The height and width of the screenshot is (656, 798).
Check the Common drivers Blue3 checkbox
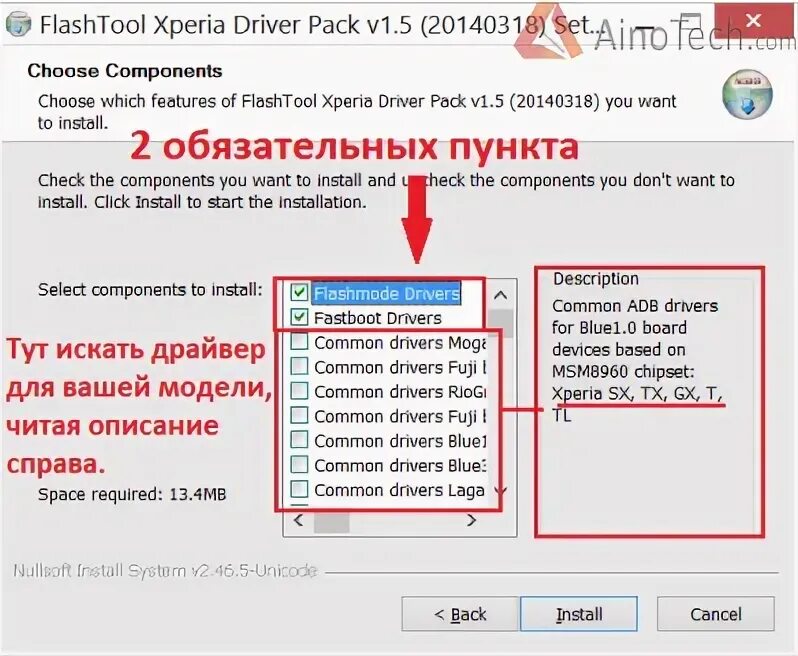(x=299, y=464)
